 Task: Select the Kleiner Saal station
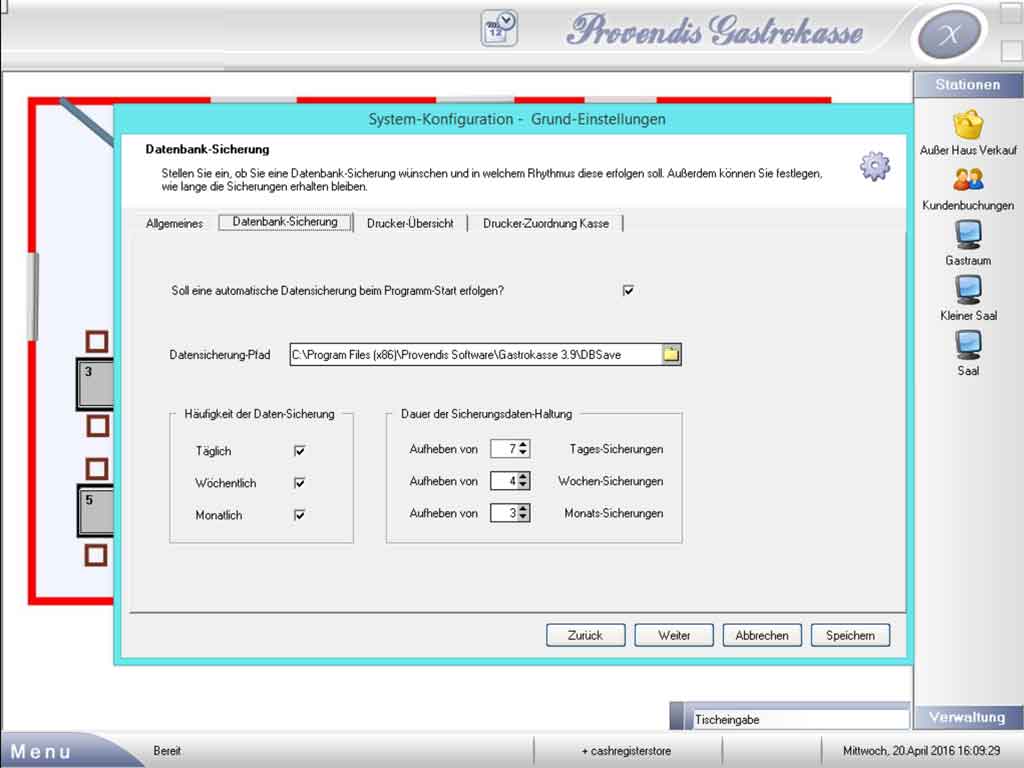[x=968, y=298]
